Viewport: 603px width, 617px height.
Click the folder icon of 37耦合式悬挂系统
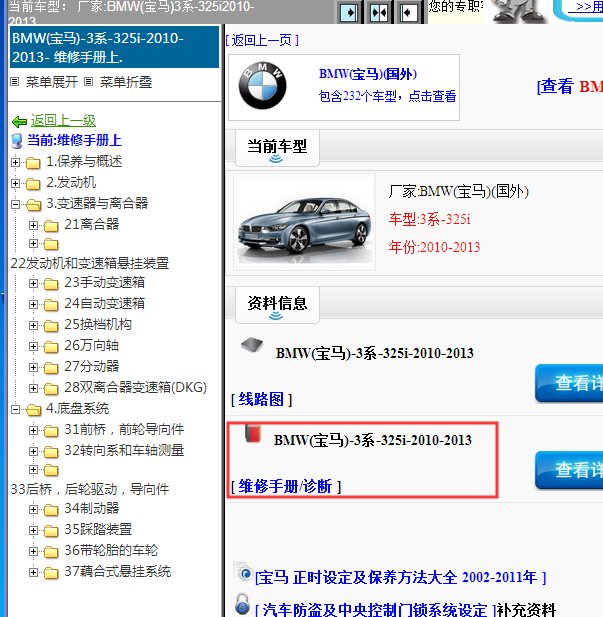pos(51,573)
